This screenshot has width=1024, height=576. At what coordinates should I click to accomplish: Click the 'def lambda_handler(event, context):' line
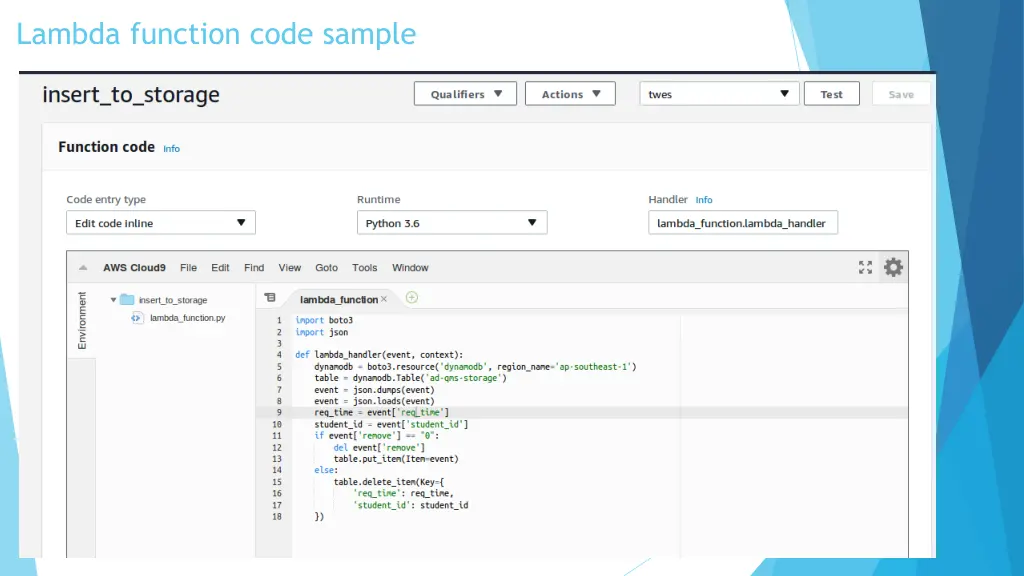(379, 355)
